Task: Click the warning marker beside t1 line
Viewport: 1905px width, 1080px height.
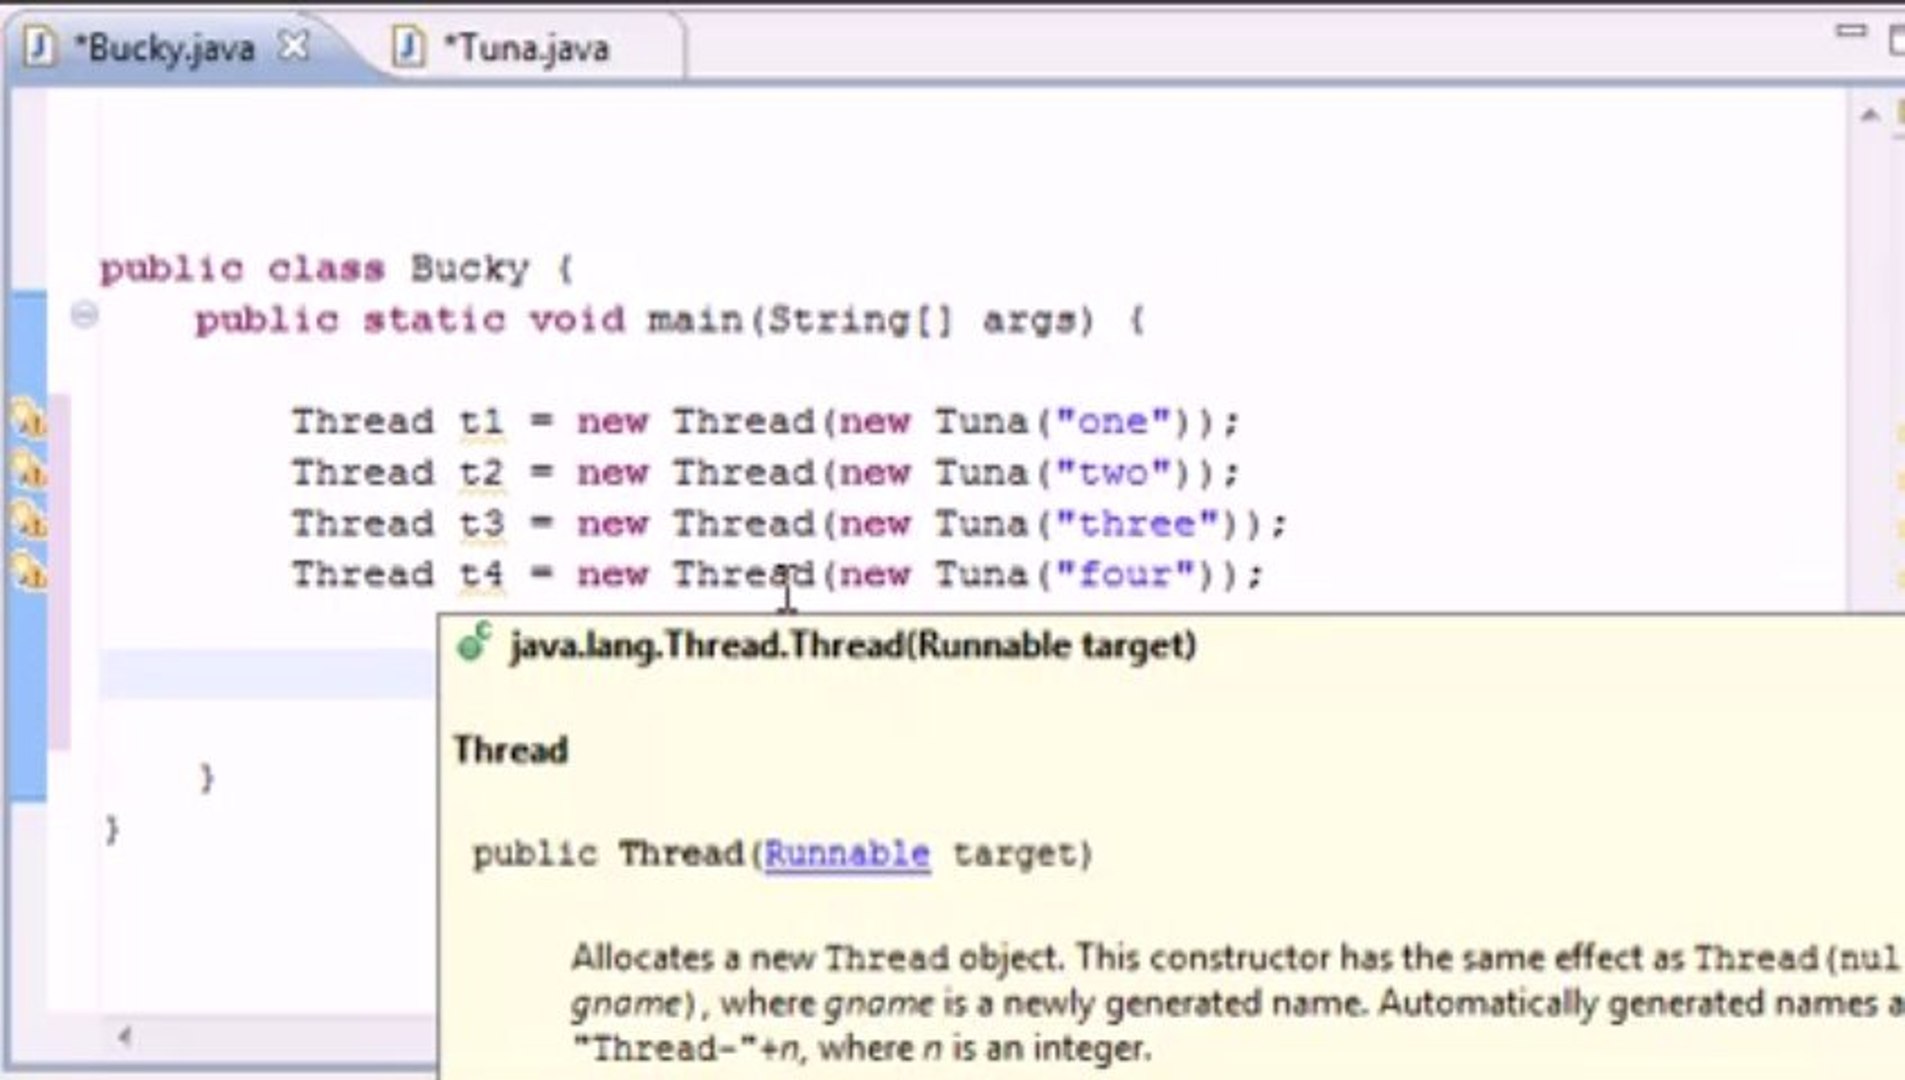Action: click(x=29, y=419)
